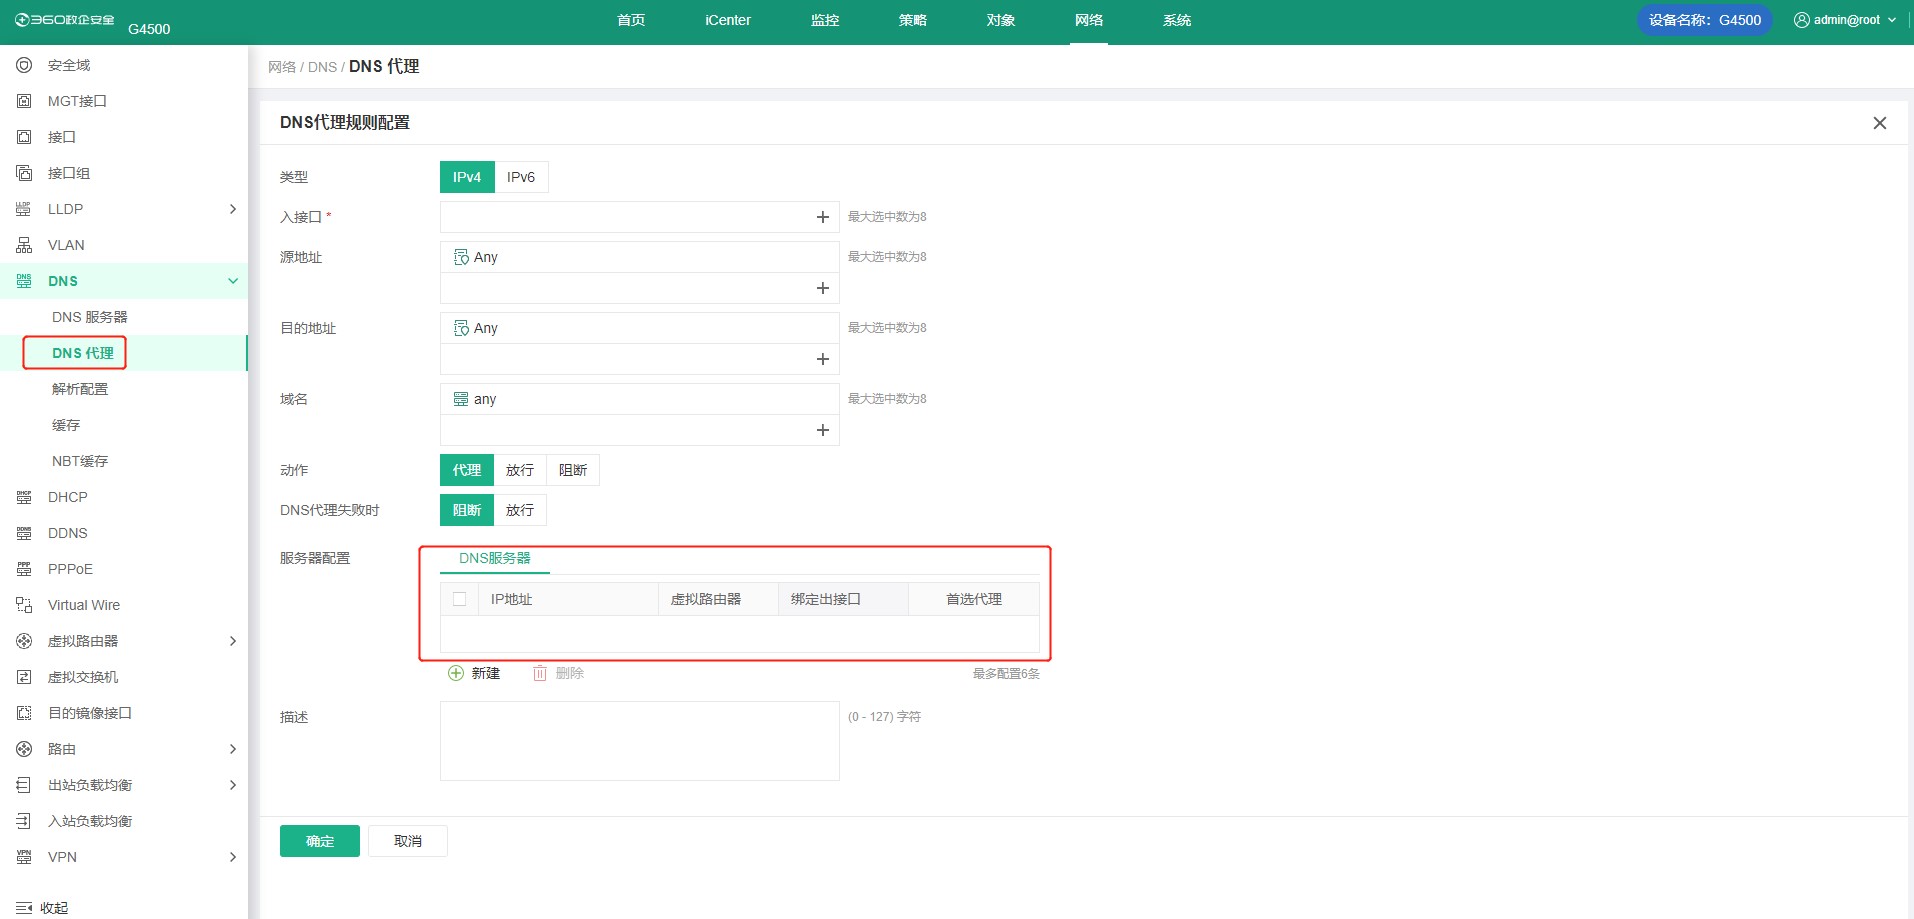Click the 虚拟交换机 sidebar icon
1914x919 pixels.
(x=24, y=677)
